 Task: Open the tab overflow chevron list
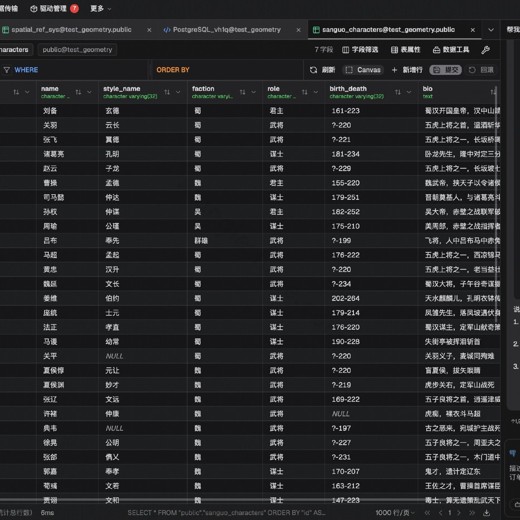(x=491, y=30)
